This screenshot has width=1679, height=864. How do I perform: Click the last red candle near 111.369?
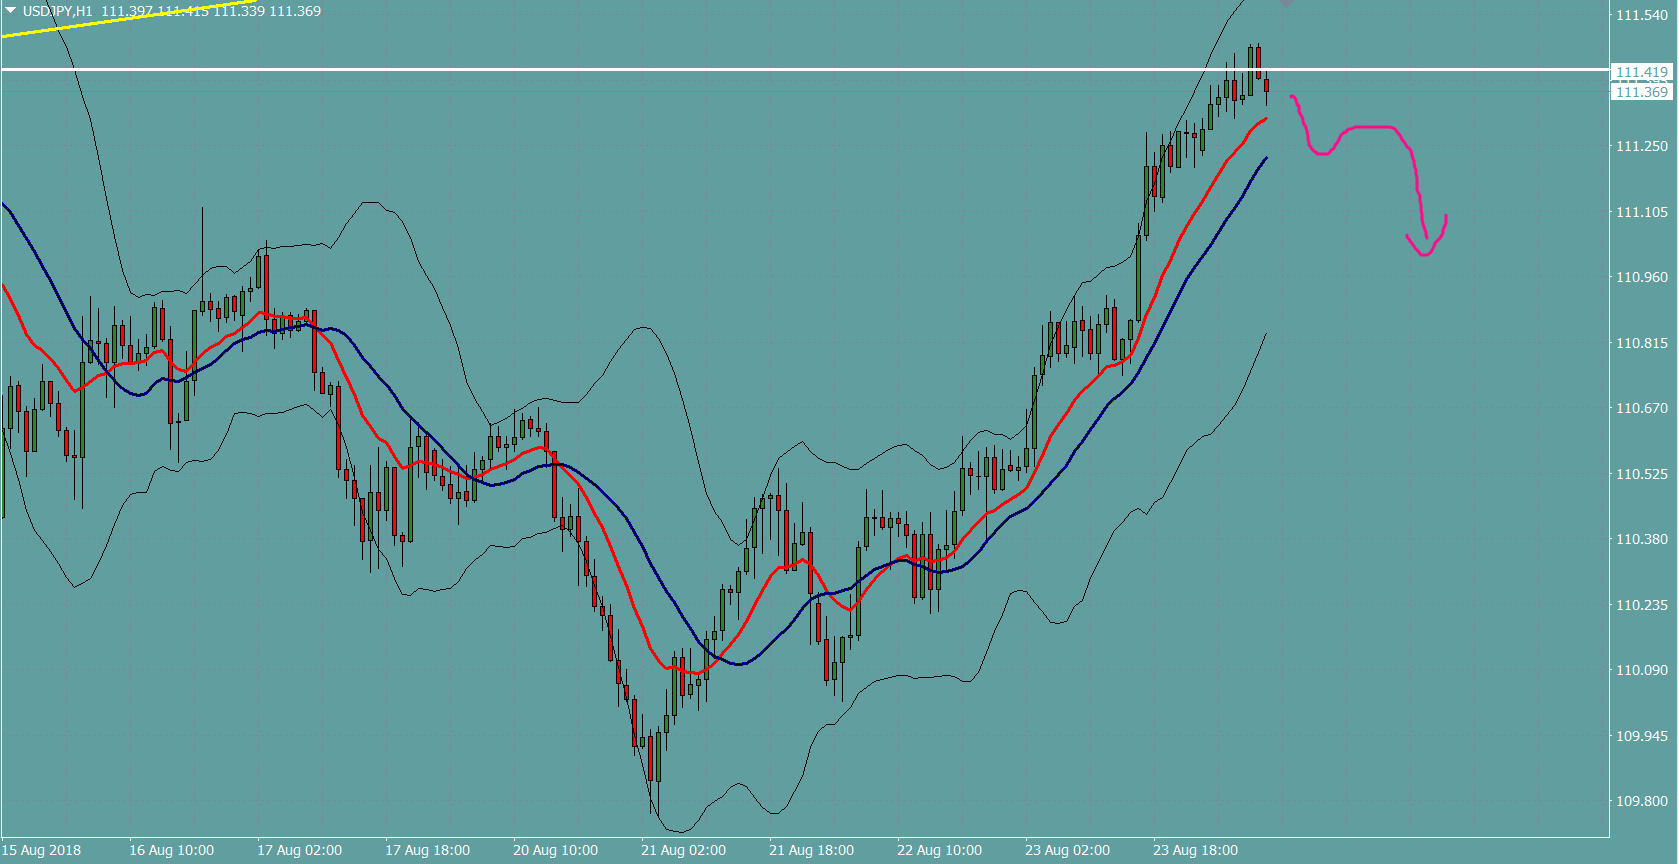click(x=1266, y=86)
